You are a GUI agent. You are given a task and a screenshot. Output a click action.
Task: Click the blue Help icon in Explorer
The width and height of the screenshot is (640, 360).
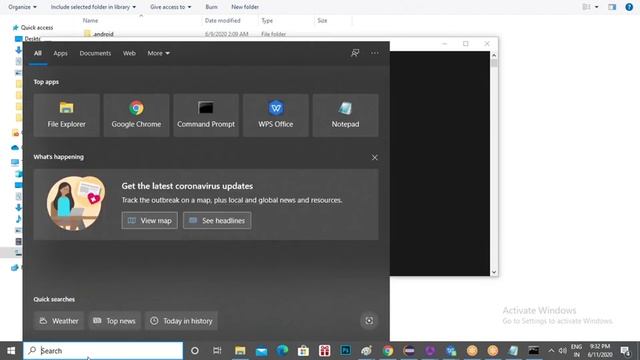[x=629, y=7]
